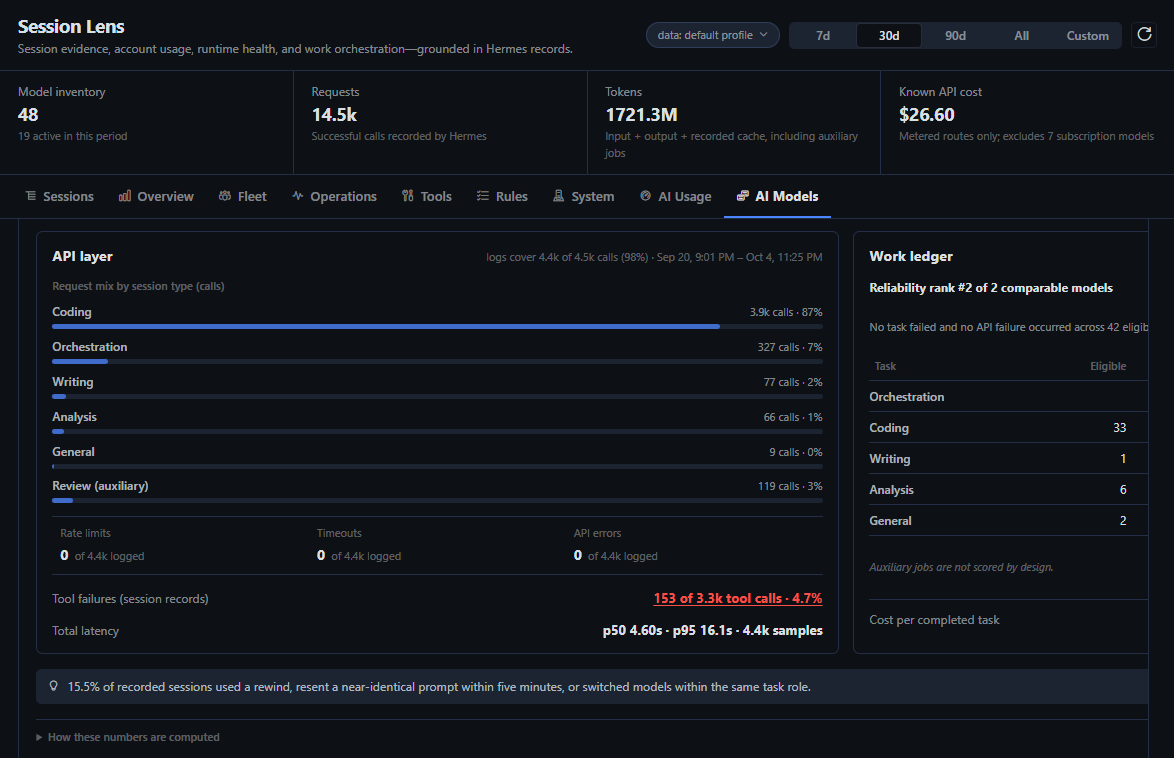Viewport: 1174px width, 758px height.
Task: Switch to the Overview tab
Action: [156, 196]
